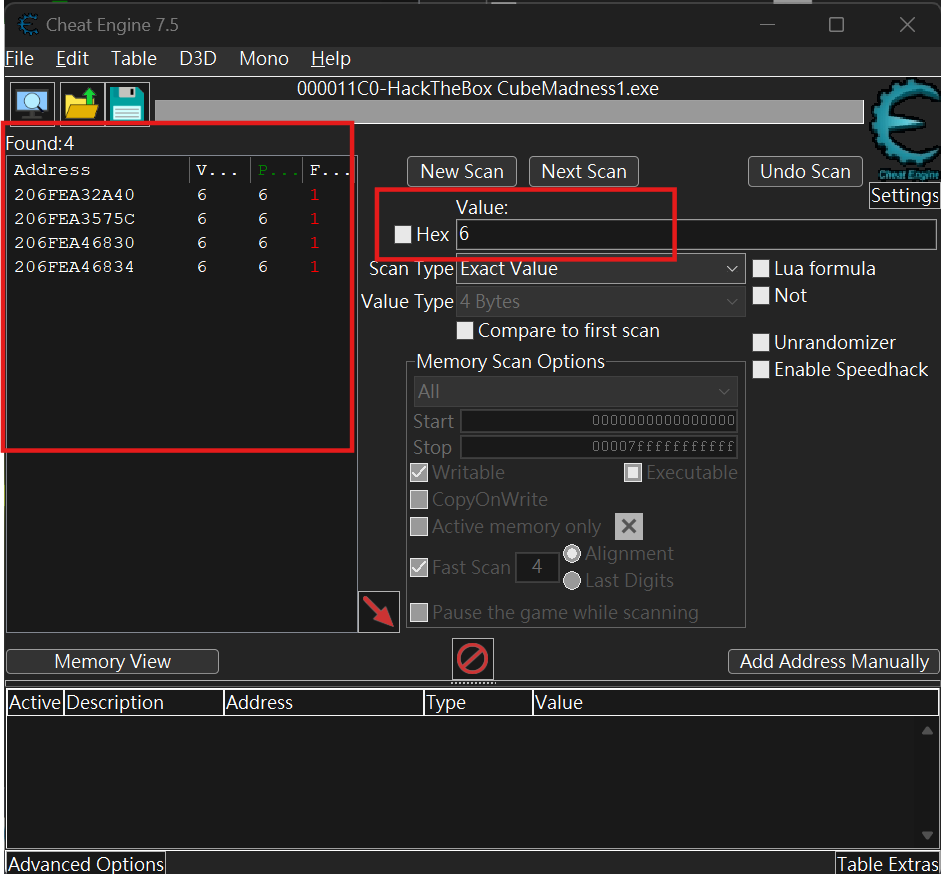
Task: Select address 206FEA46830 in results
Action: [181, 243]
